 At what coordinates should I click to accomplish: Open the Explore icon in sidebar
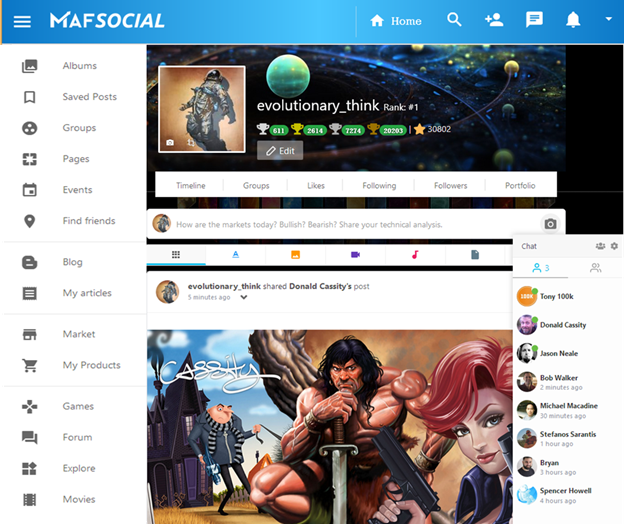(29, 469)
